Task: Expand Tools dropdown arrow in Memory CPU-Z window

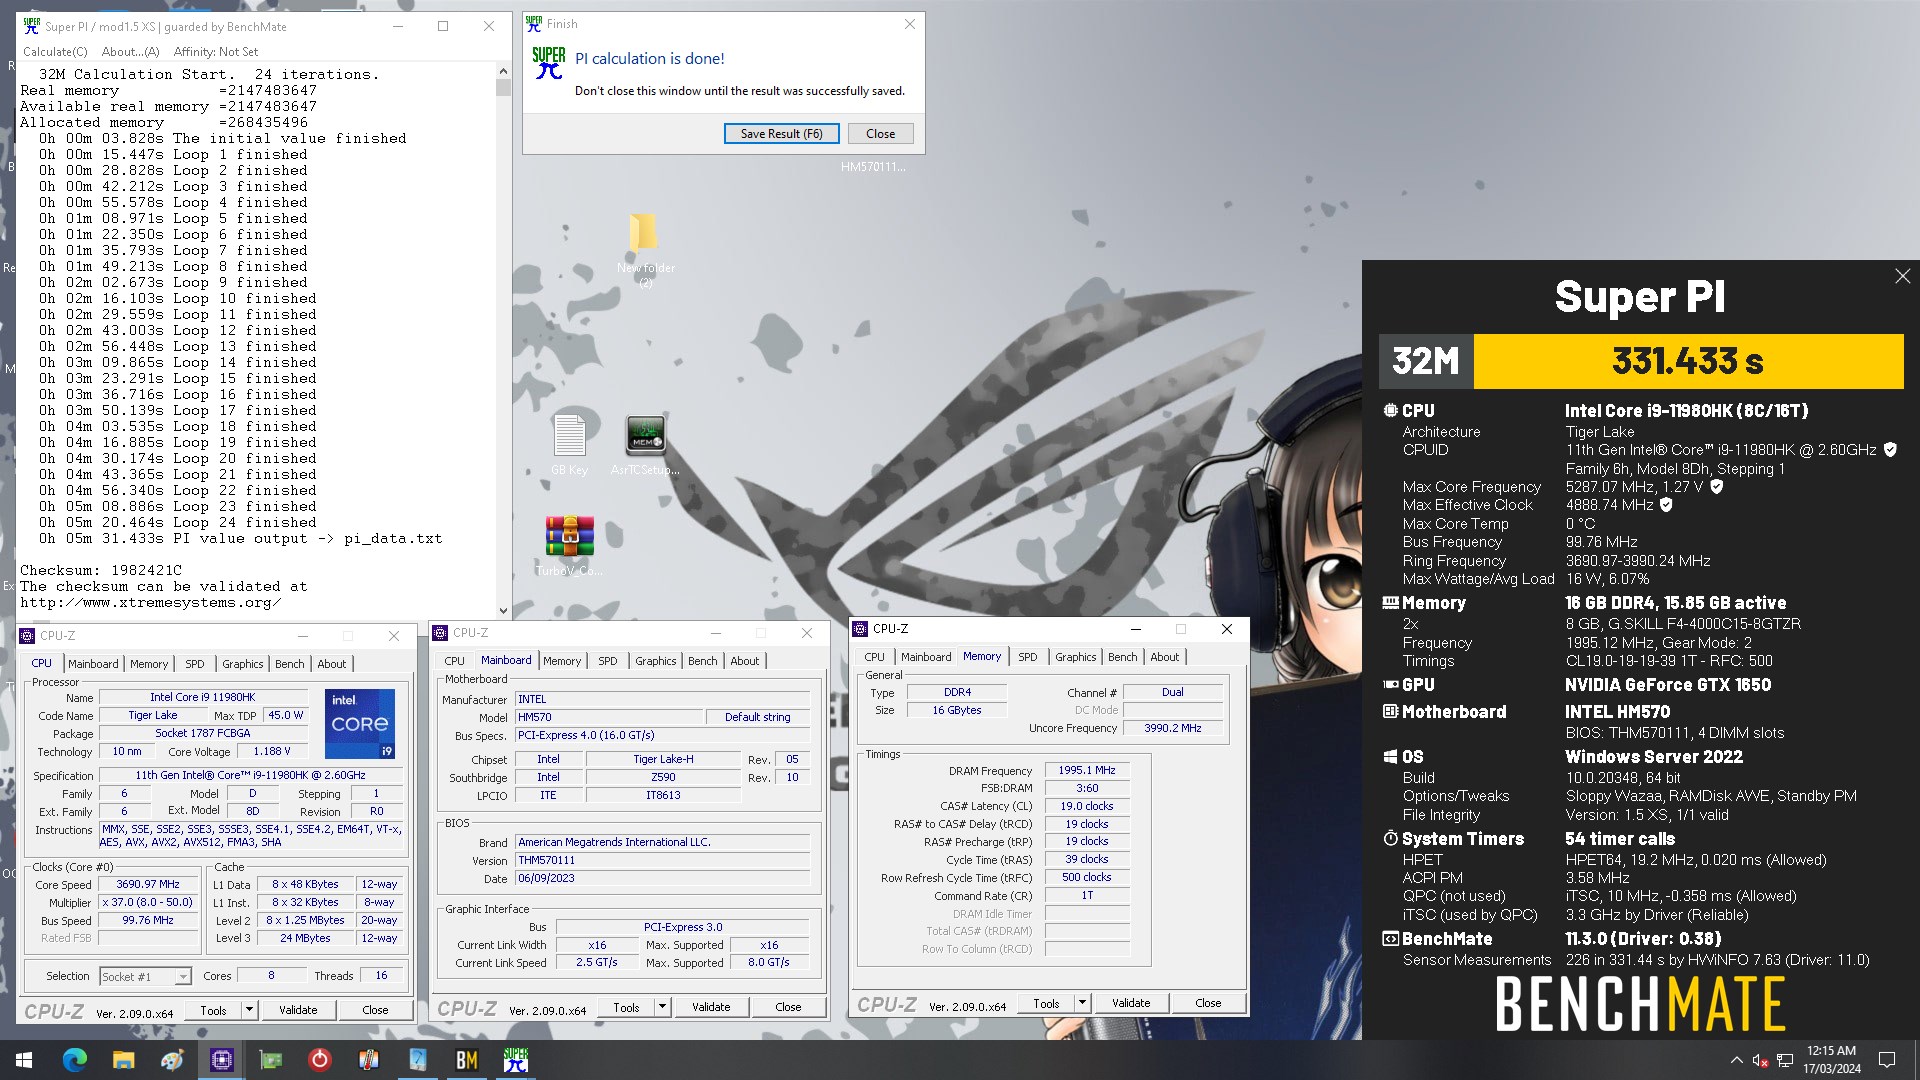Action: (1082, 1003)
